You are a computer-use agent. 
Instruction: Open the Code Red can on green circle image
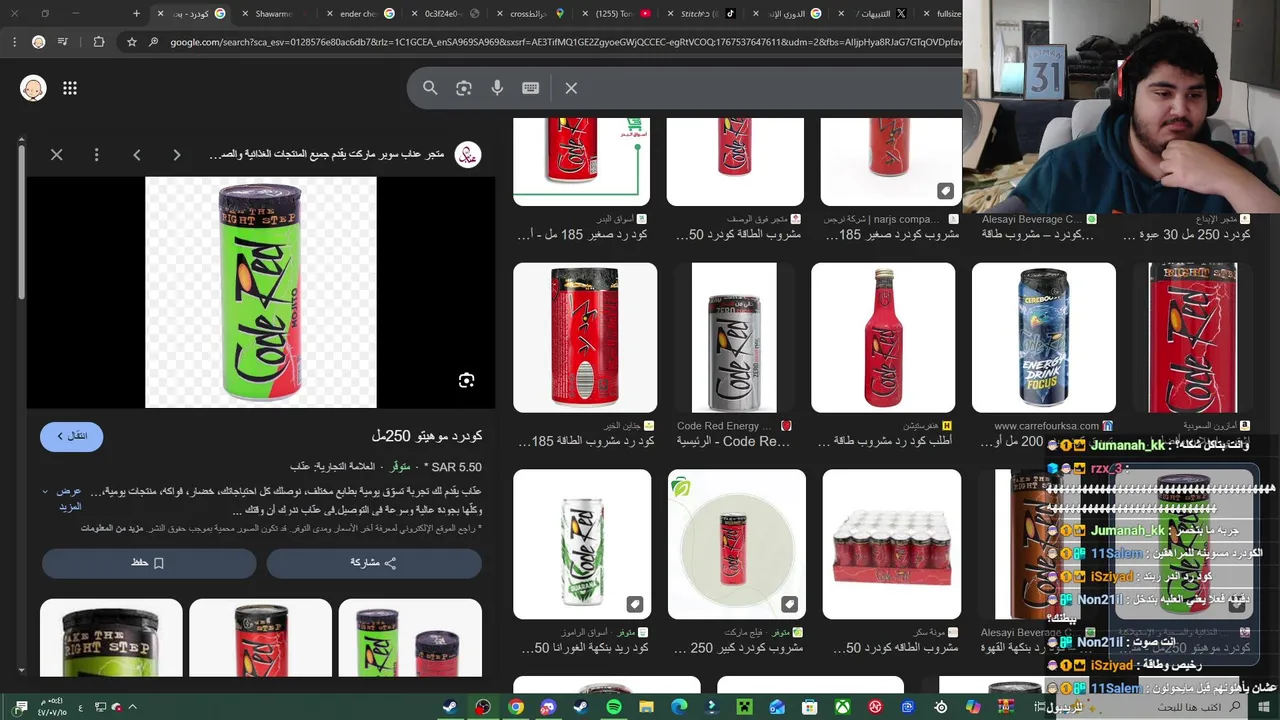point(737,545)
